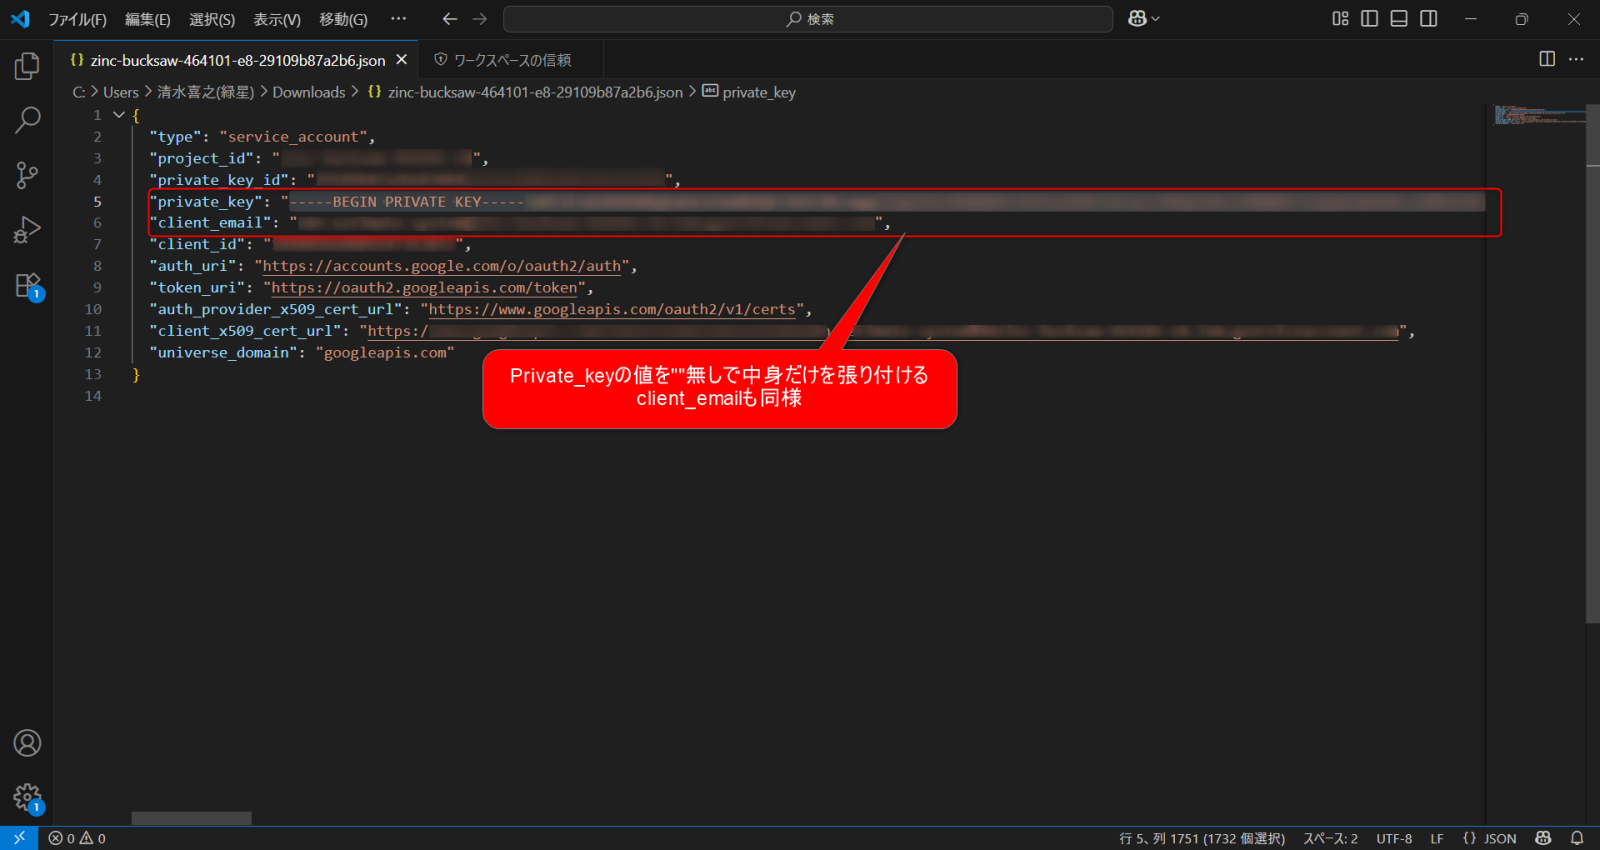Screen dimensions: 1600x850
Task: Expand the hidden menu items ellipsis
Action: 398,19
